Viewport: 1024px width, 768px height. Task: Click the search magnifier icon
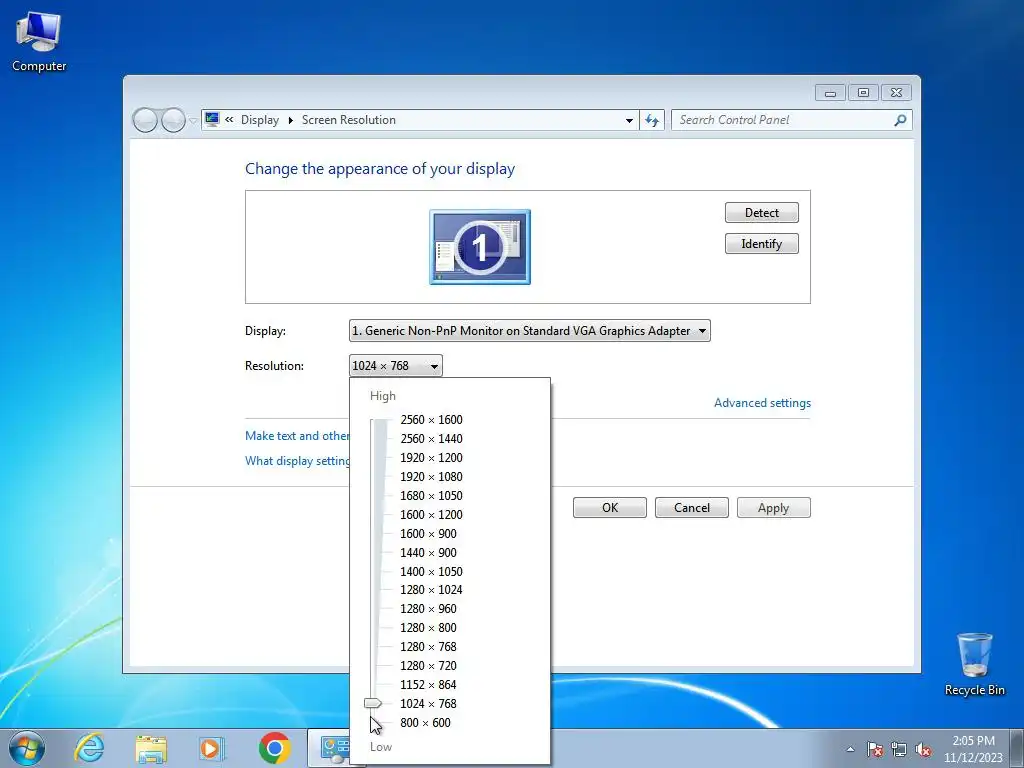pos(900,120)
